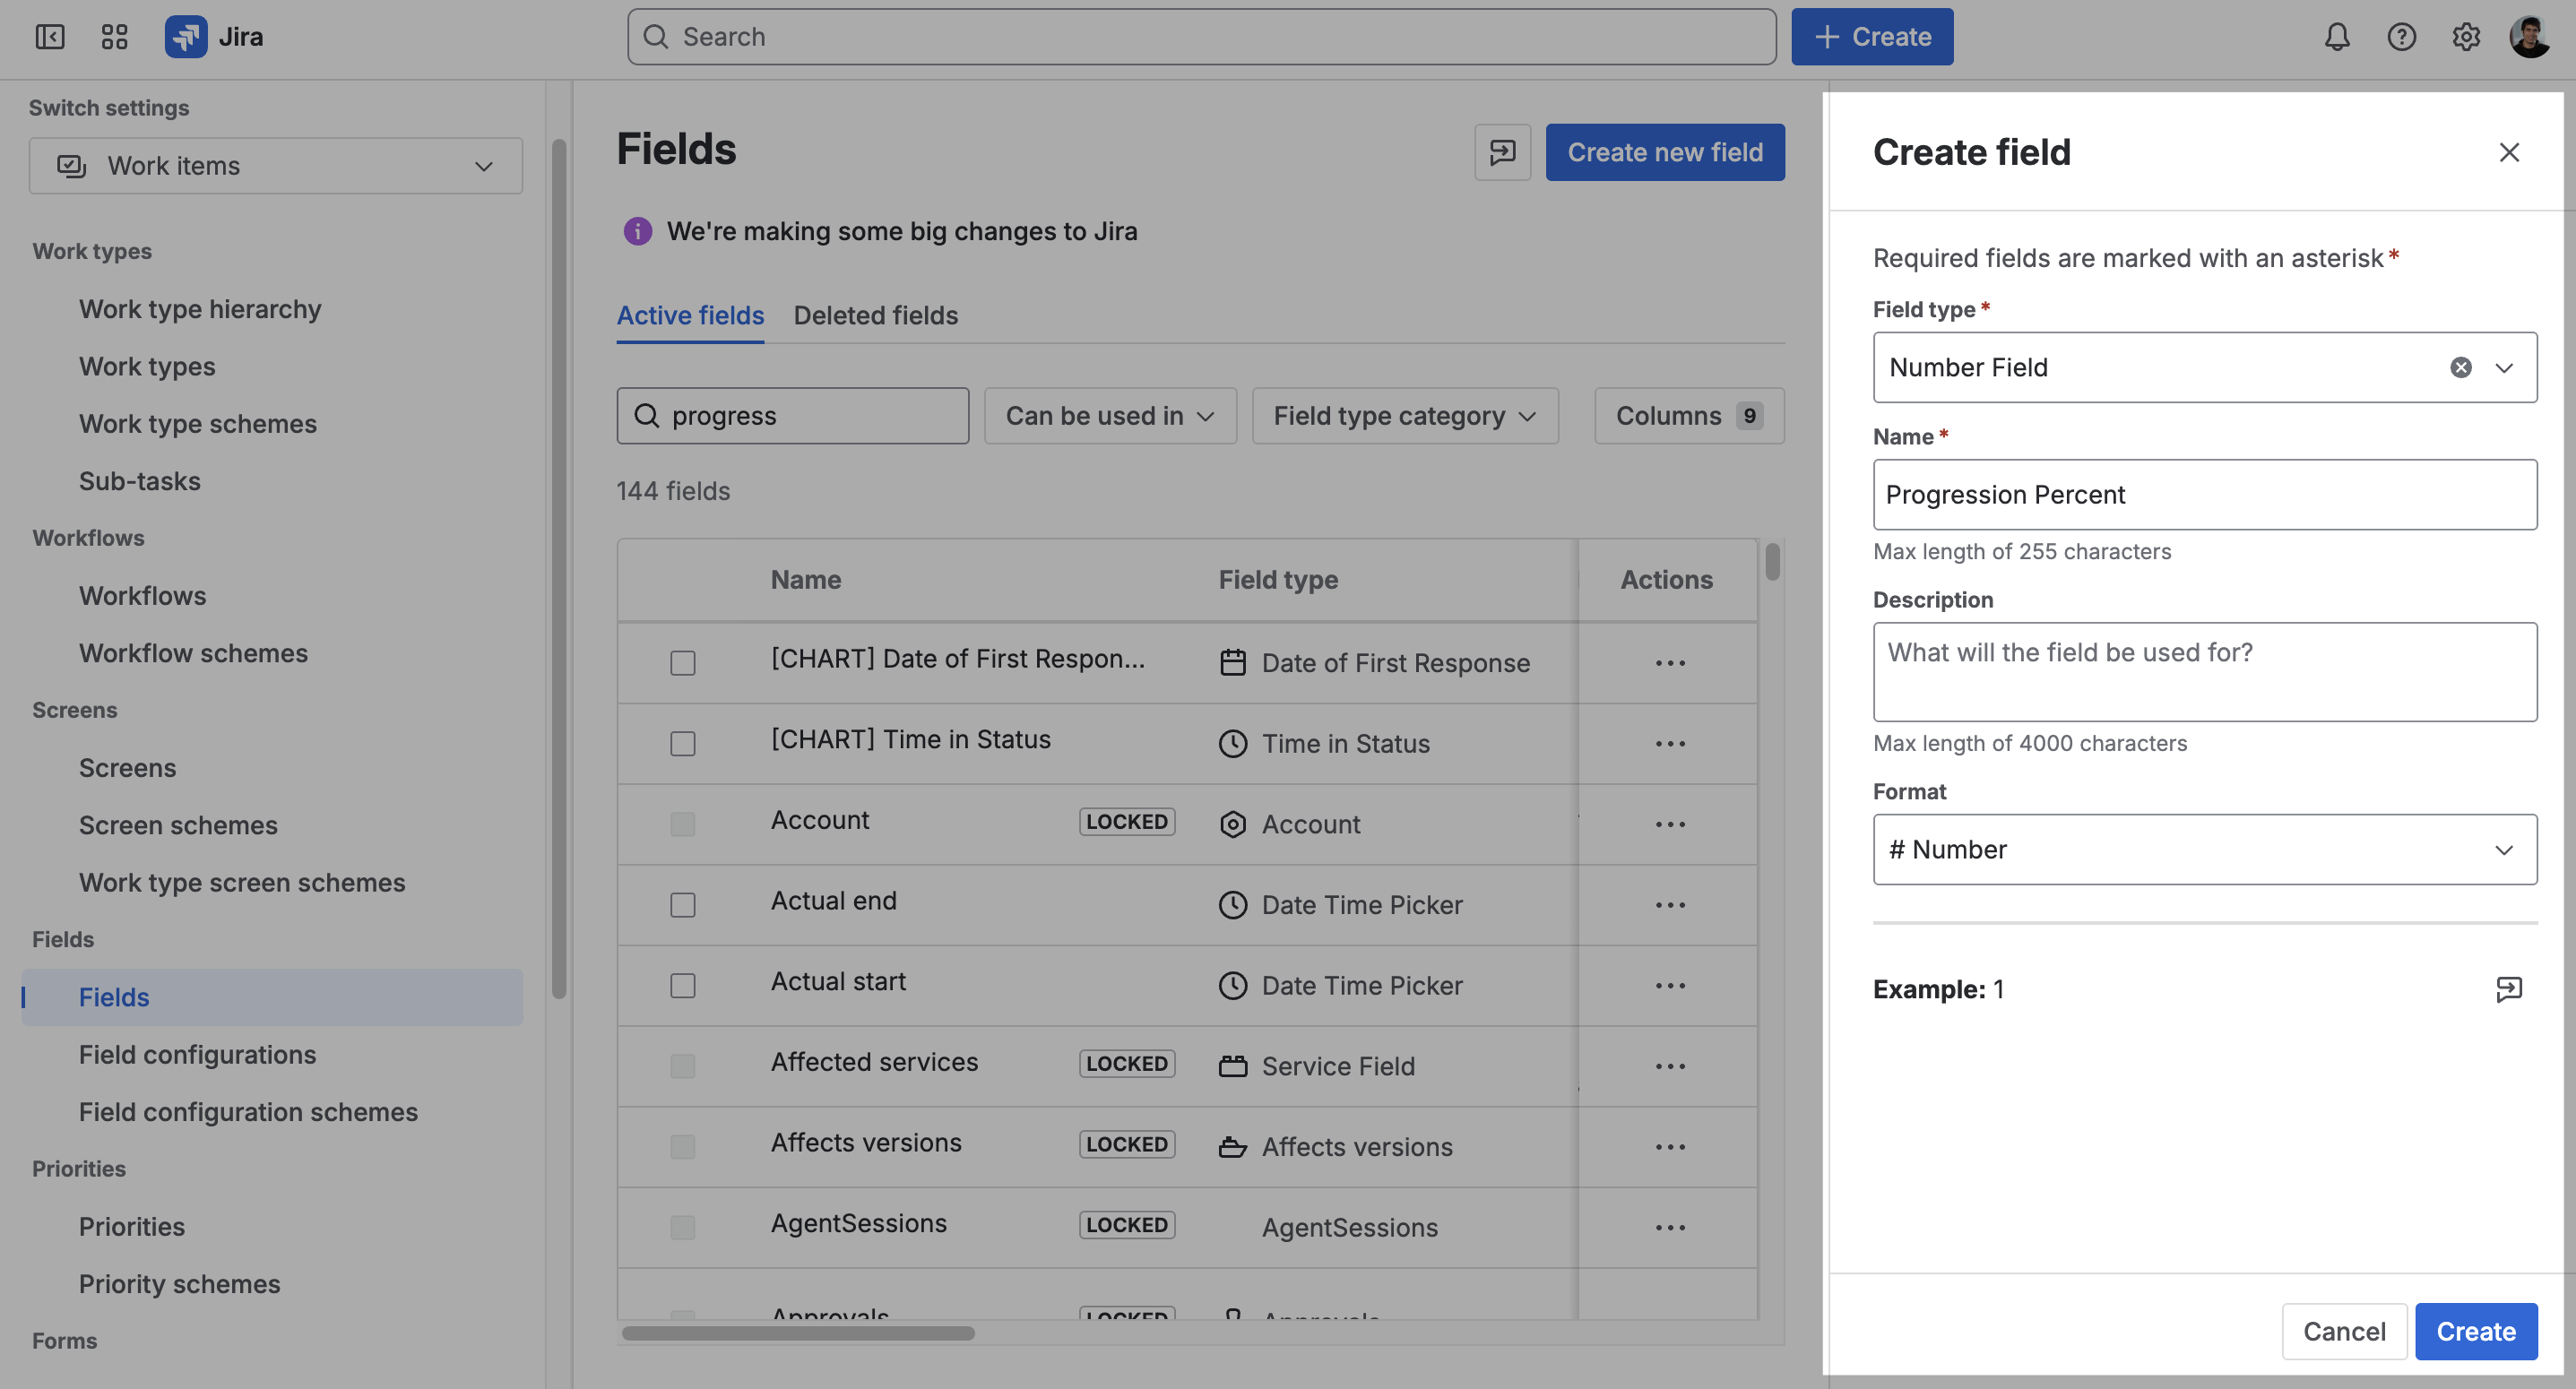Open the Work items settings switcher dropdown

[x=276, y=166]
